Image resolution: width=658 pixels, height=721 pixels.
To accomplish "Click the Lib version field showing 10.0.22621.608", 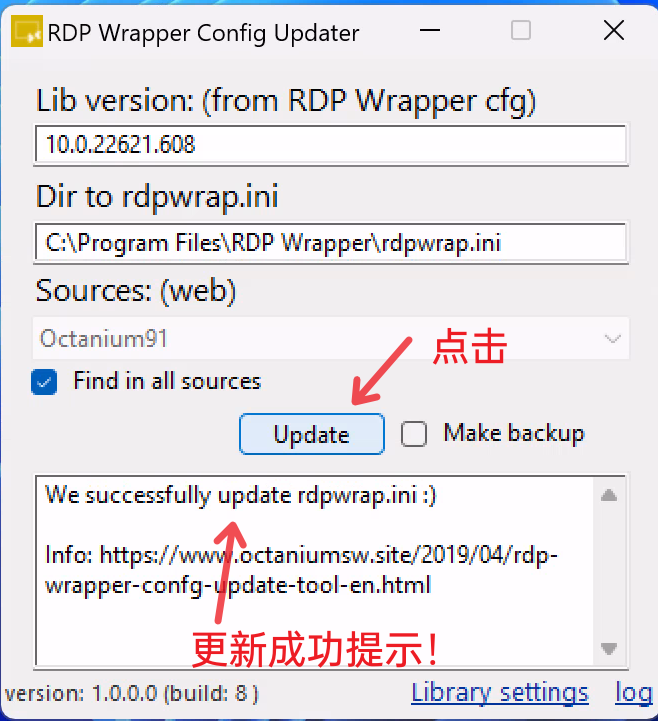I will pyautogui.click(x=331, y=144).
